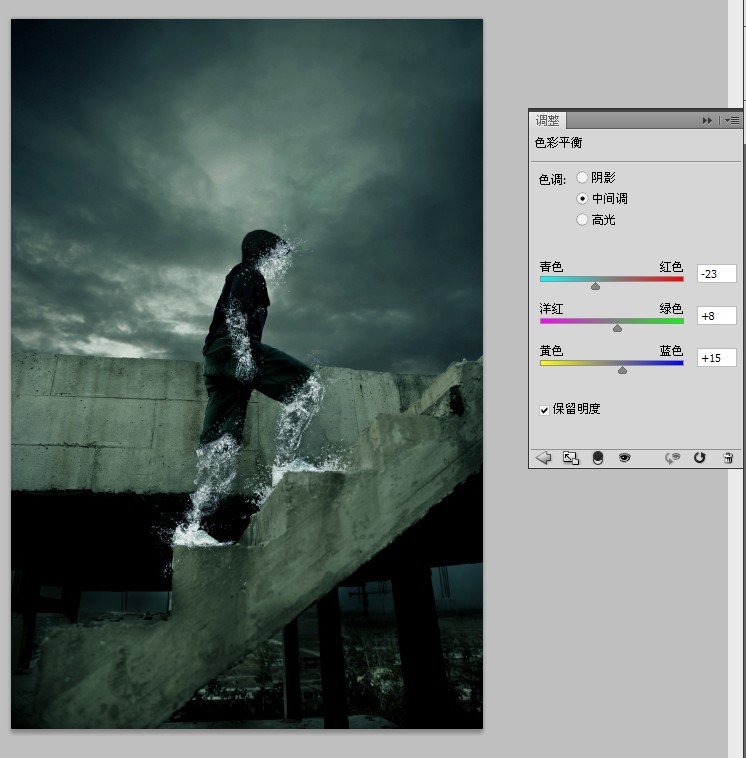Viewport: 746px width, 758px height.
Task: Select the 高光 tone radio button
Action: click(x=582, y=220)
